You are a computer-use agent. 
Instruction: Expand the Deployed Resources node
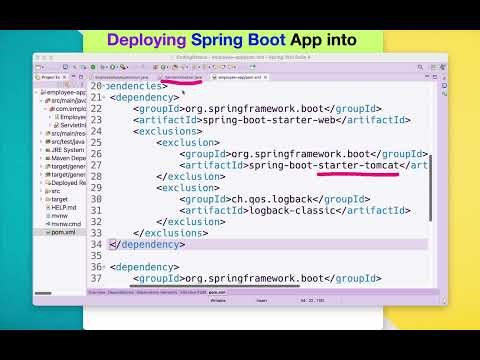click(41, 183)
